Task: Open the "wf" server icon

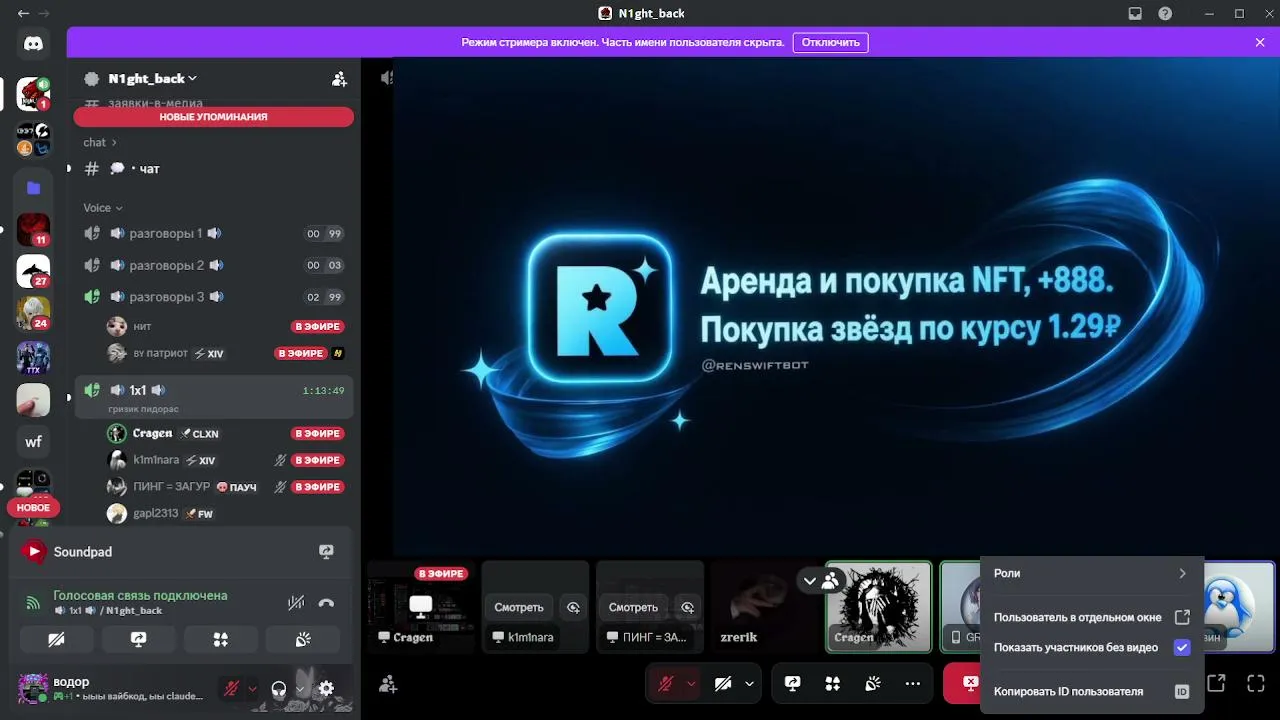Action: [x=33, y=441]
